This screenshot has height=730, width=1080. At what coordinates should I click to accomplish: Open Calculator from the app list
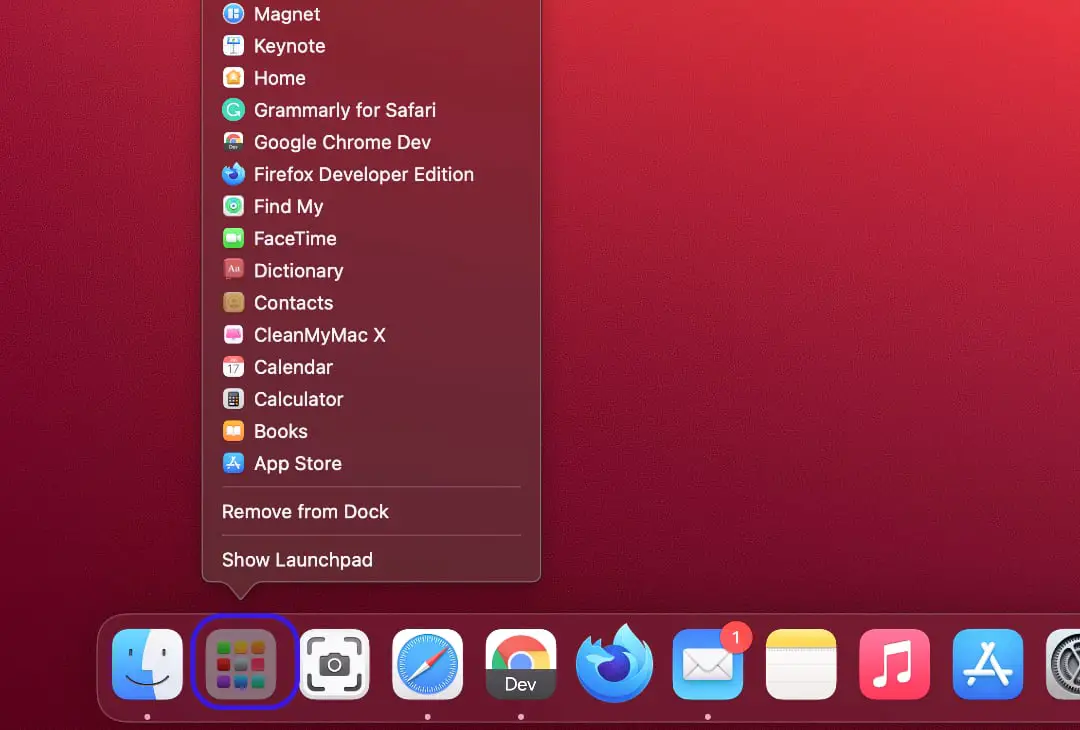pyautogui.click(x=298, y=399)
